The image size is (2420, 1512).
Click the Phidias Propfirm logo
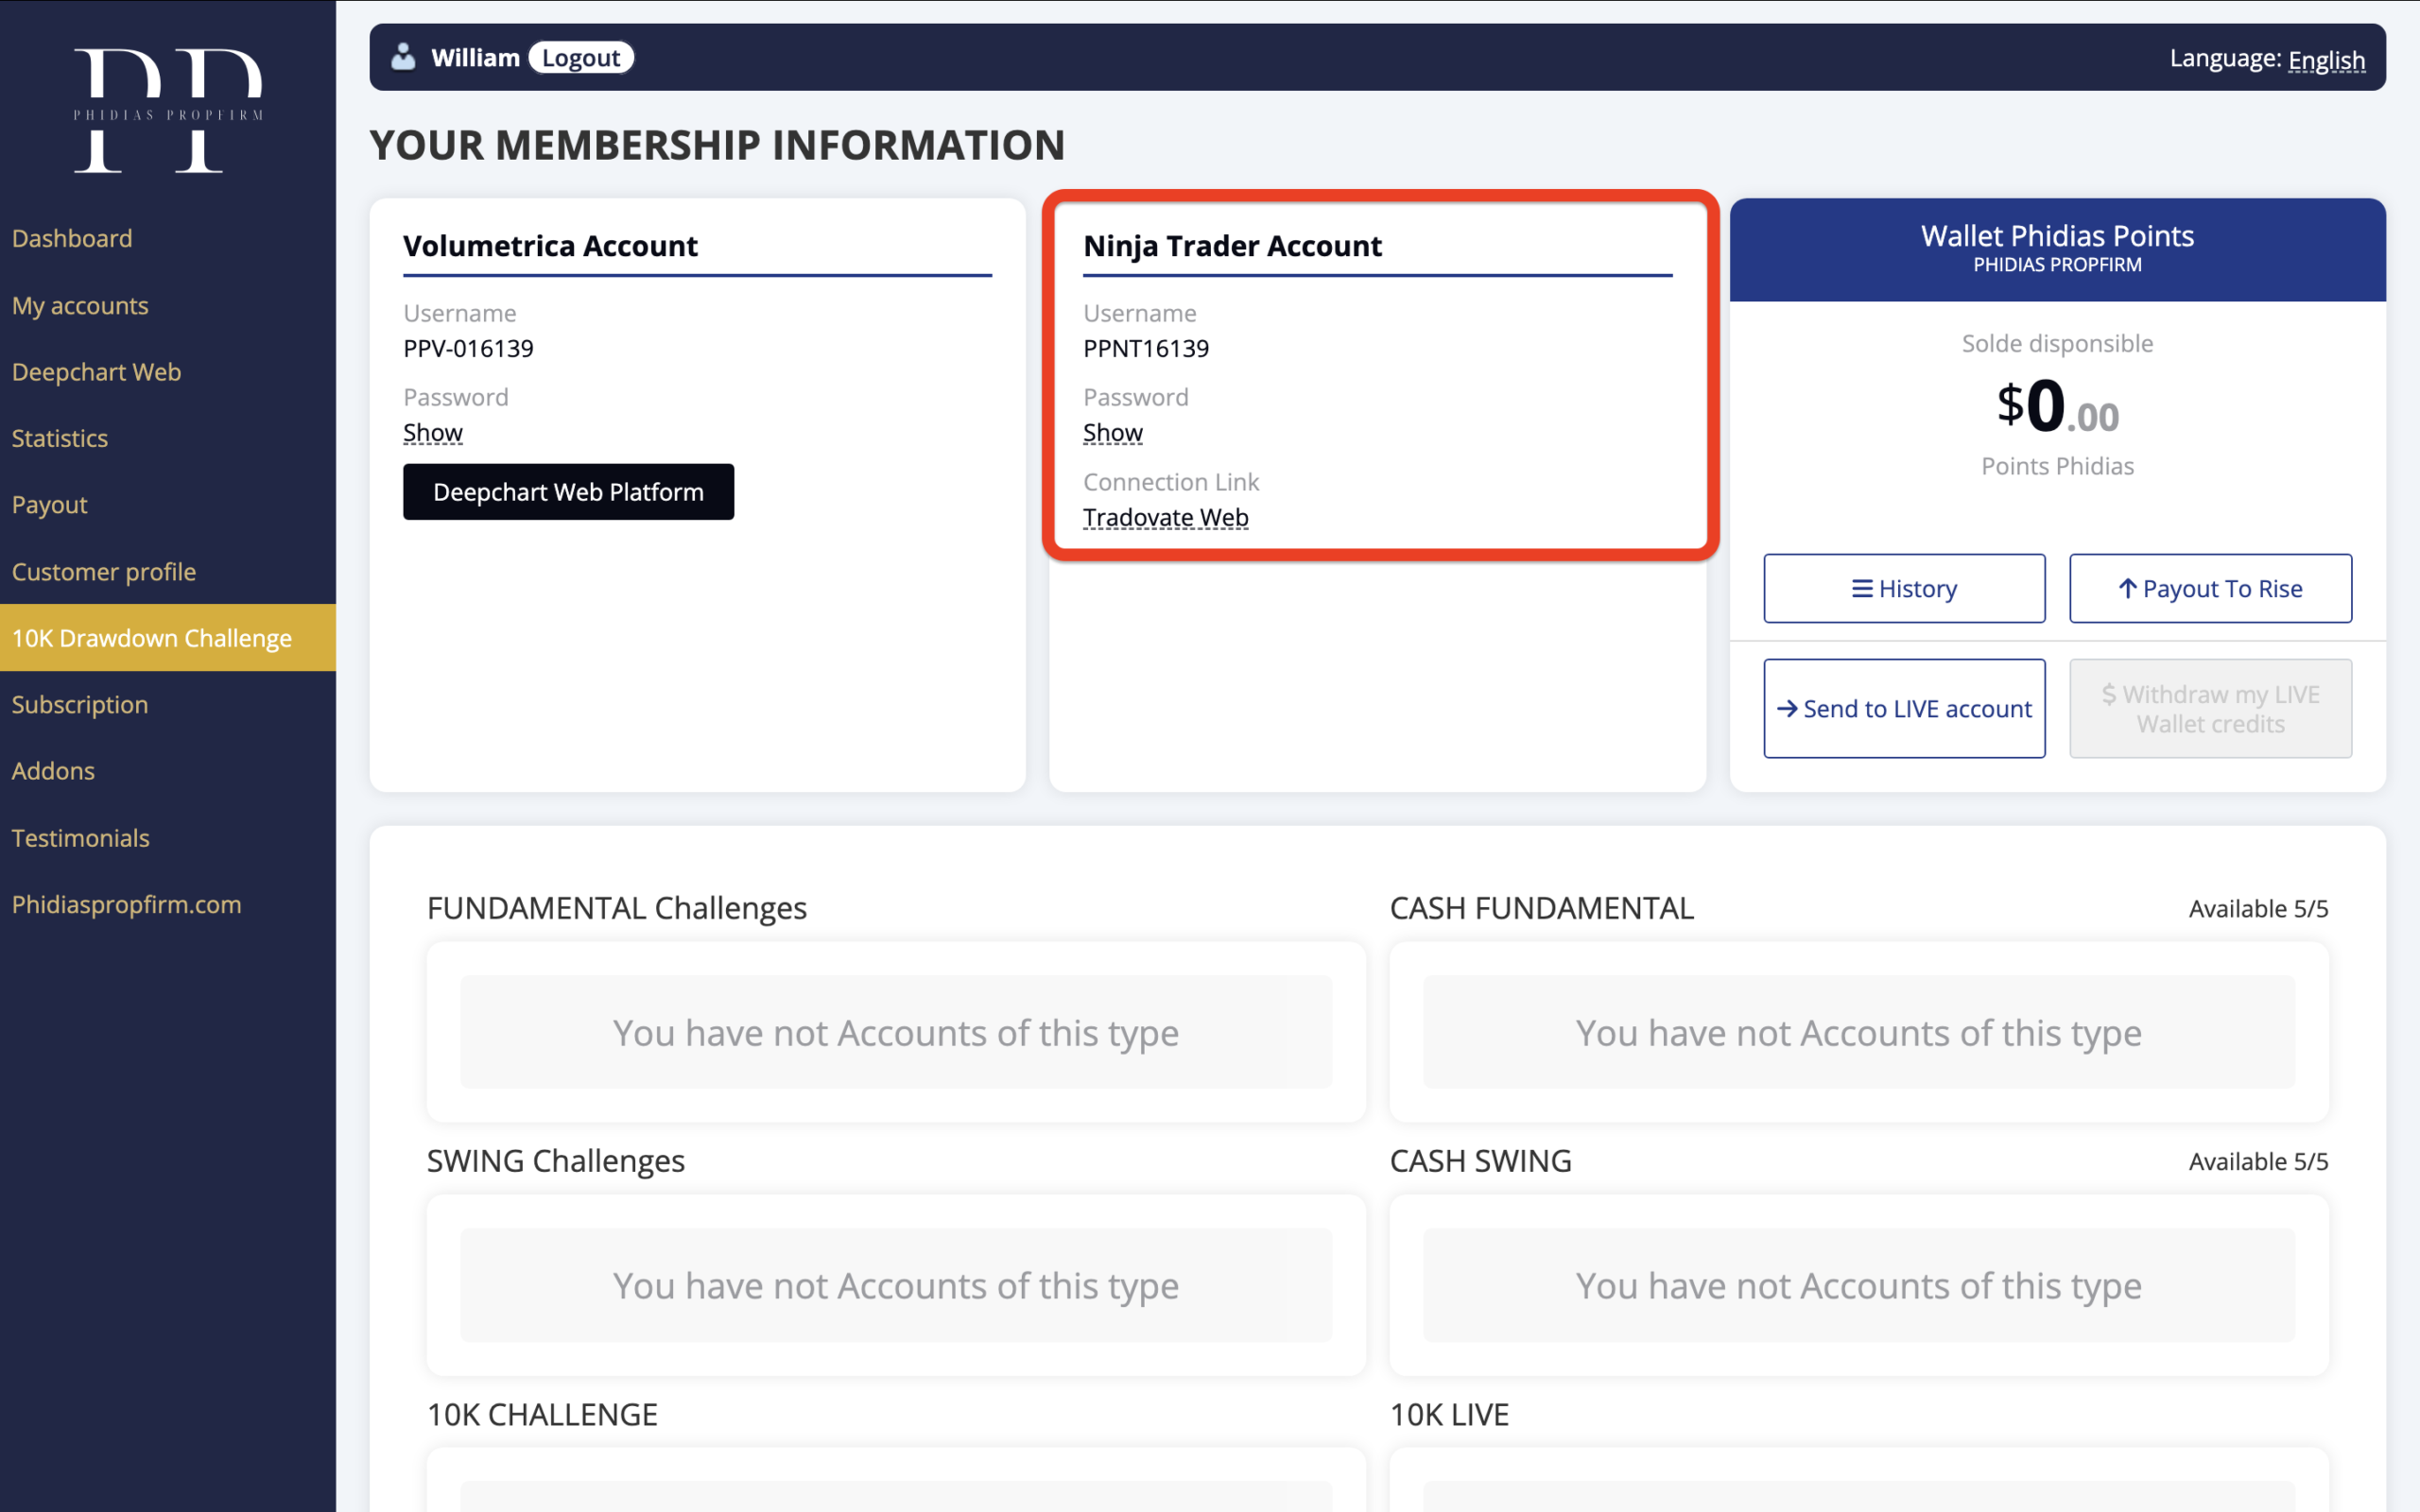pos(168,110)
